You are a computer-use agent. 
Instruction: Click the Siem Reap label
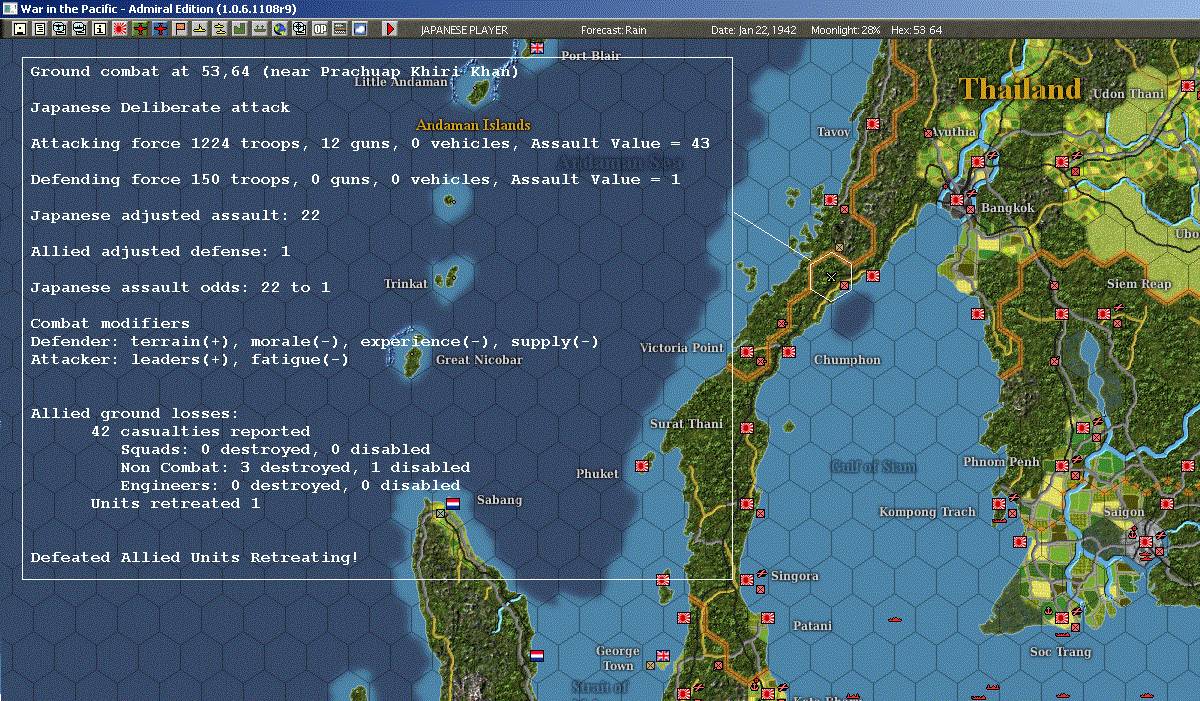click(1139, 284)
